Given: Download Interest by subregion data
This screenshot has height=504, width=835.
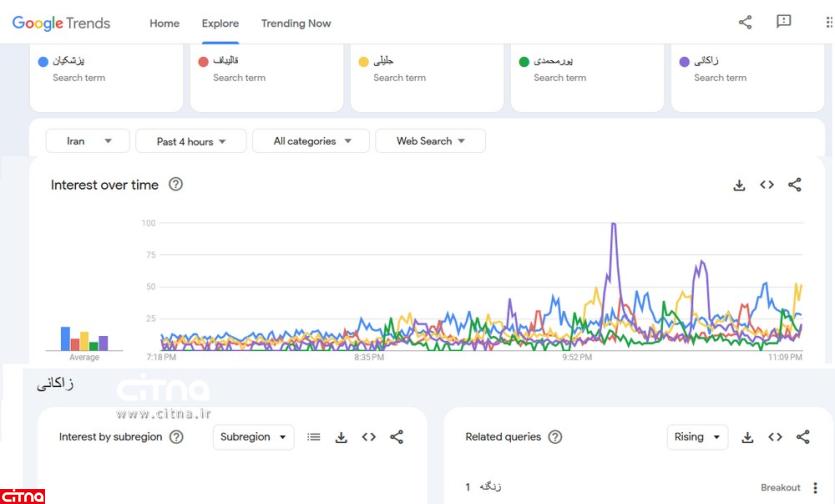Looking at the screenshot, I should coord(341,437).
